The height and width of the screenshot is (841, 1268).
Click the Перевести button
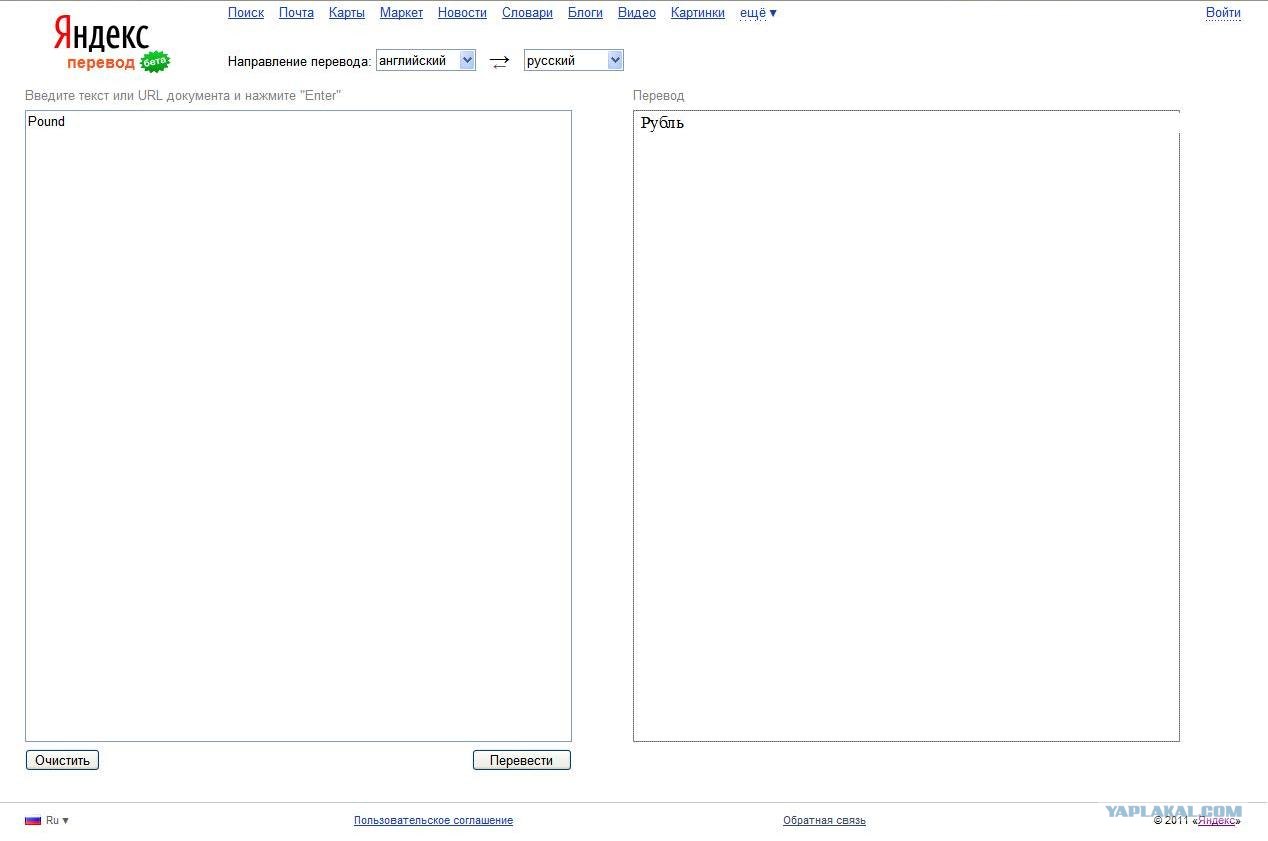522,760
